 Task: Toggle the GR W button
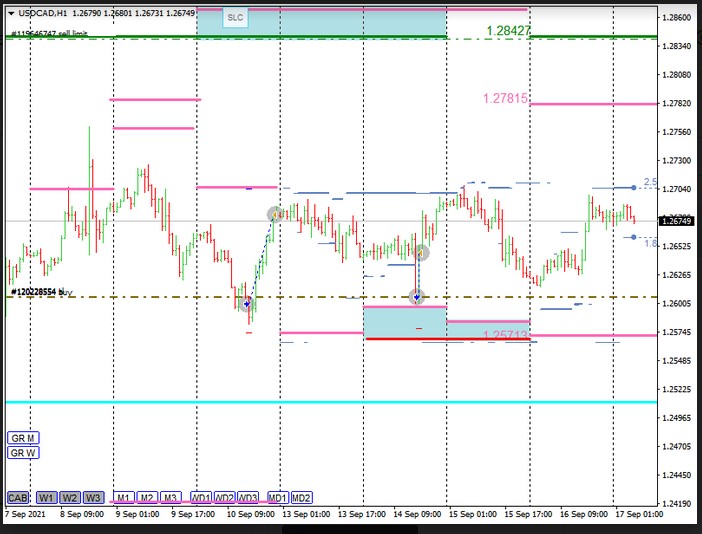pos(22,453)
